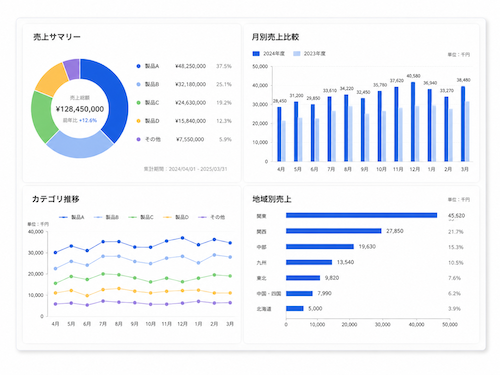Click the 地域別売上 panel title

[272, 199]
